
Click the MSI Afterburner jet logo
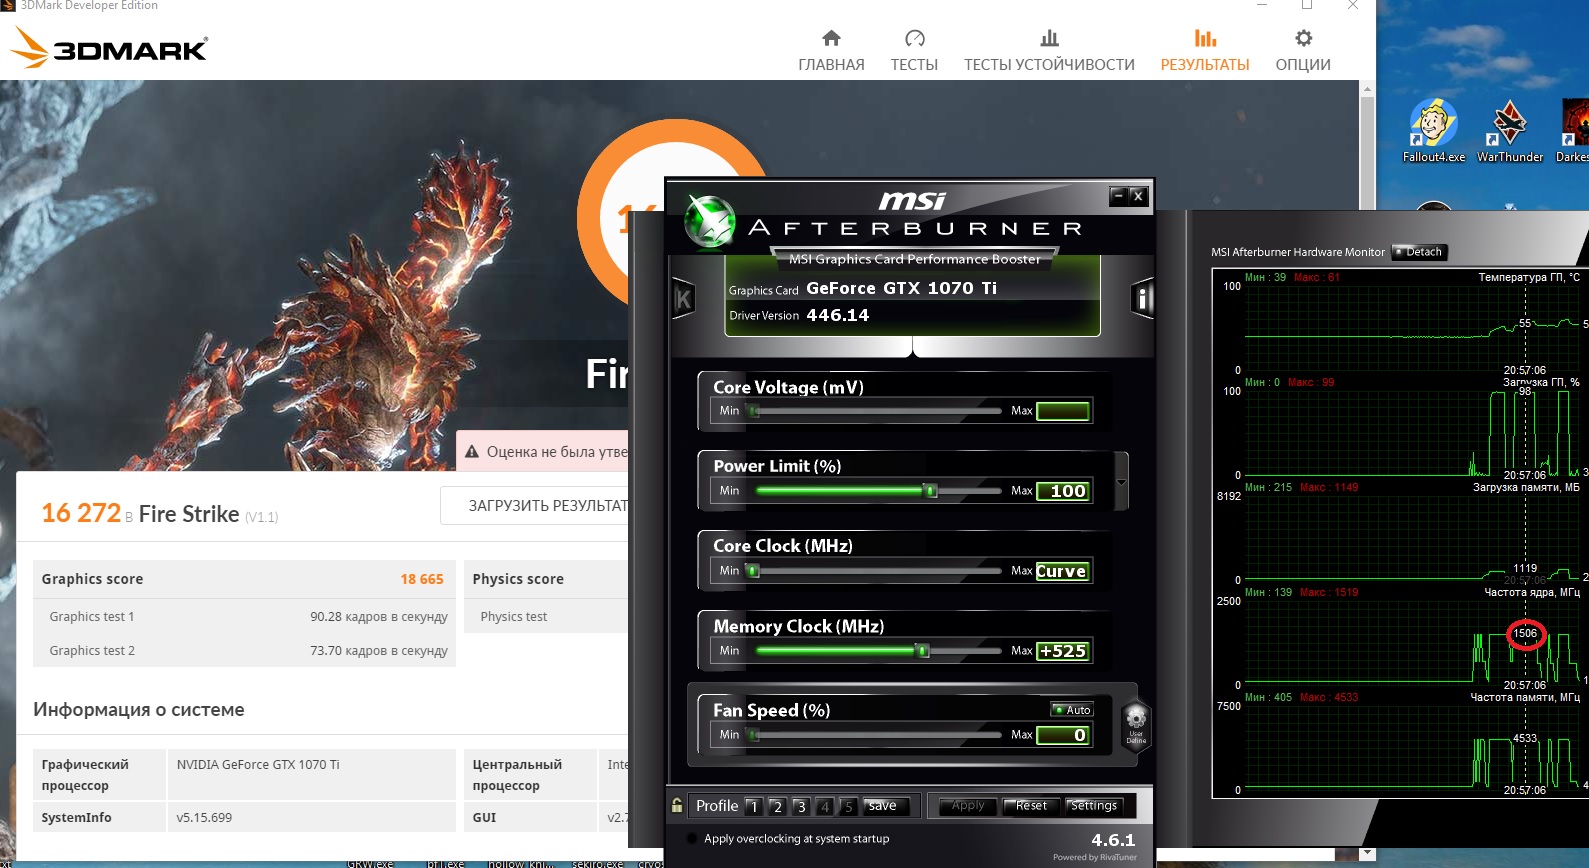pyautogui.click(x=710, y=221)
